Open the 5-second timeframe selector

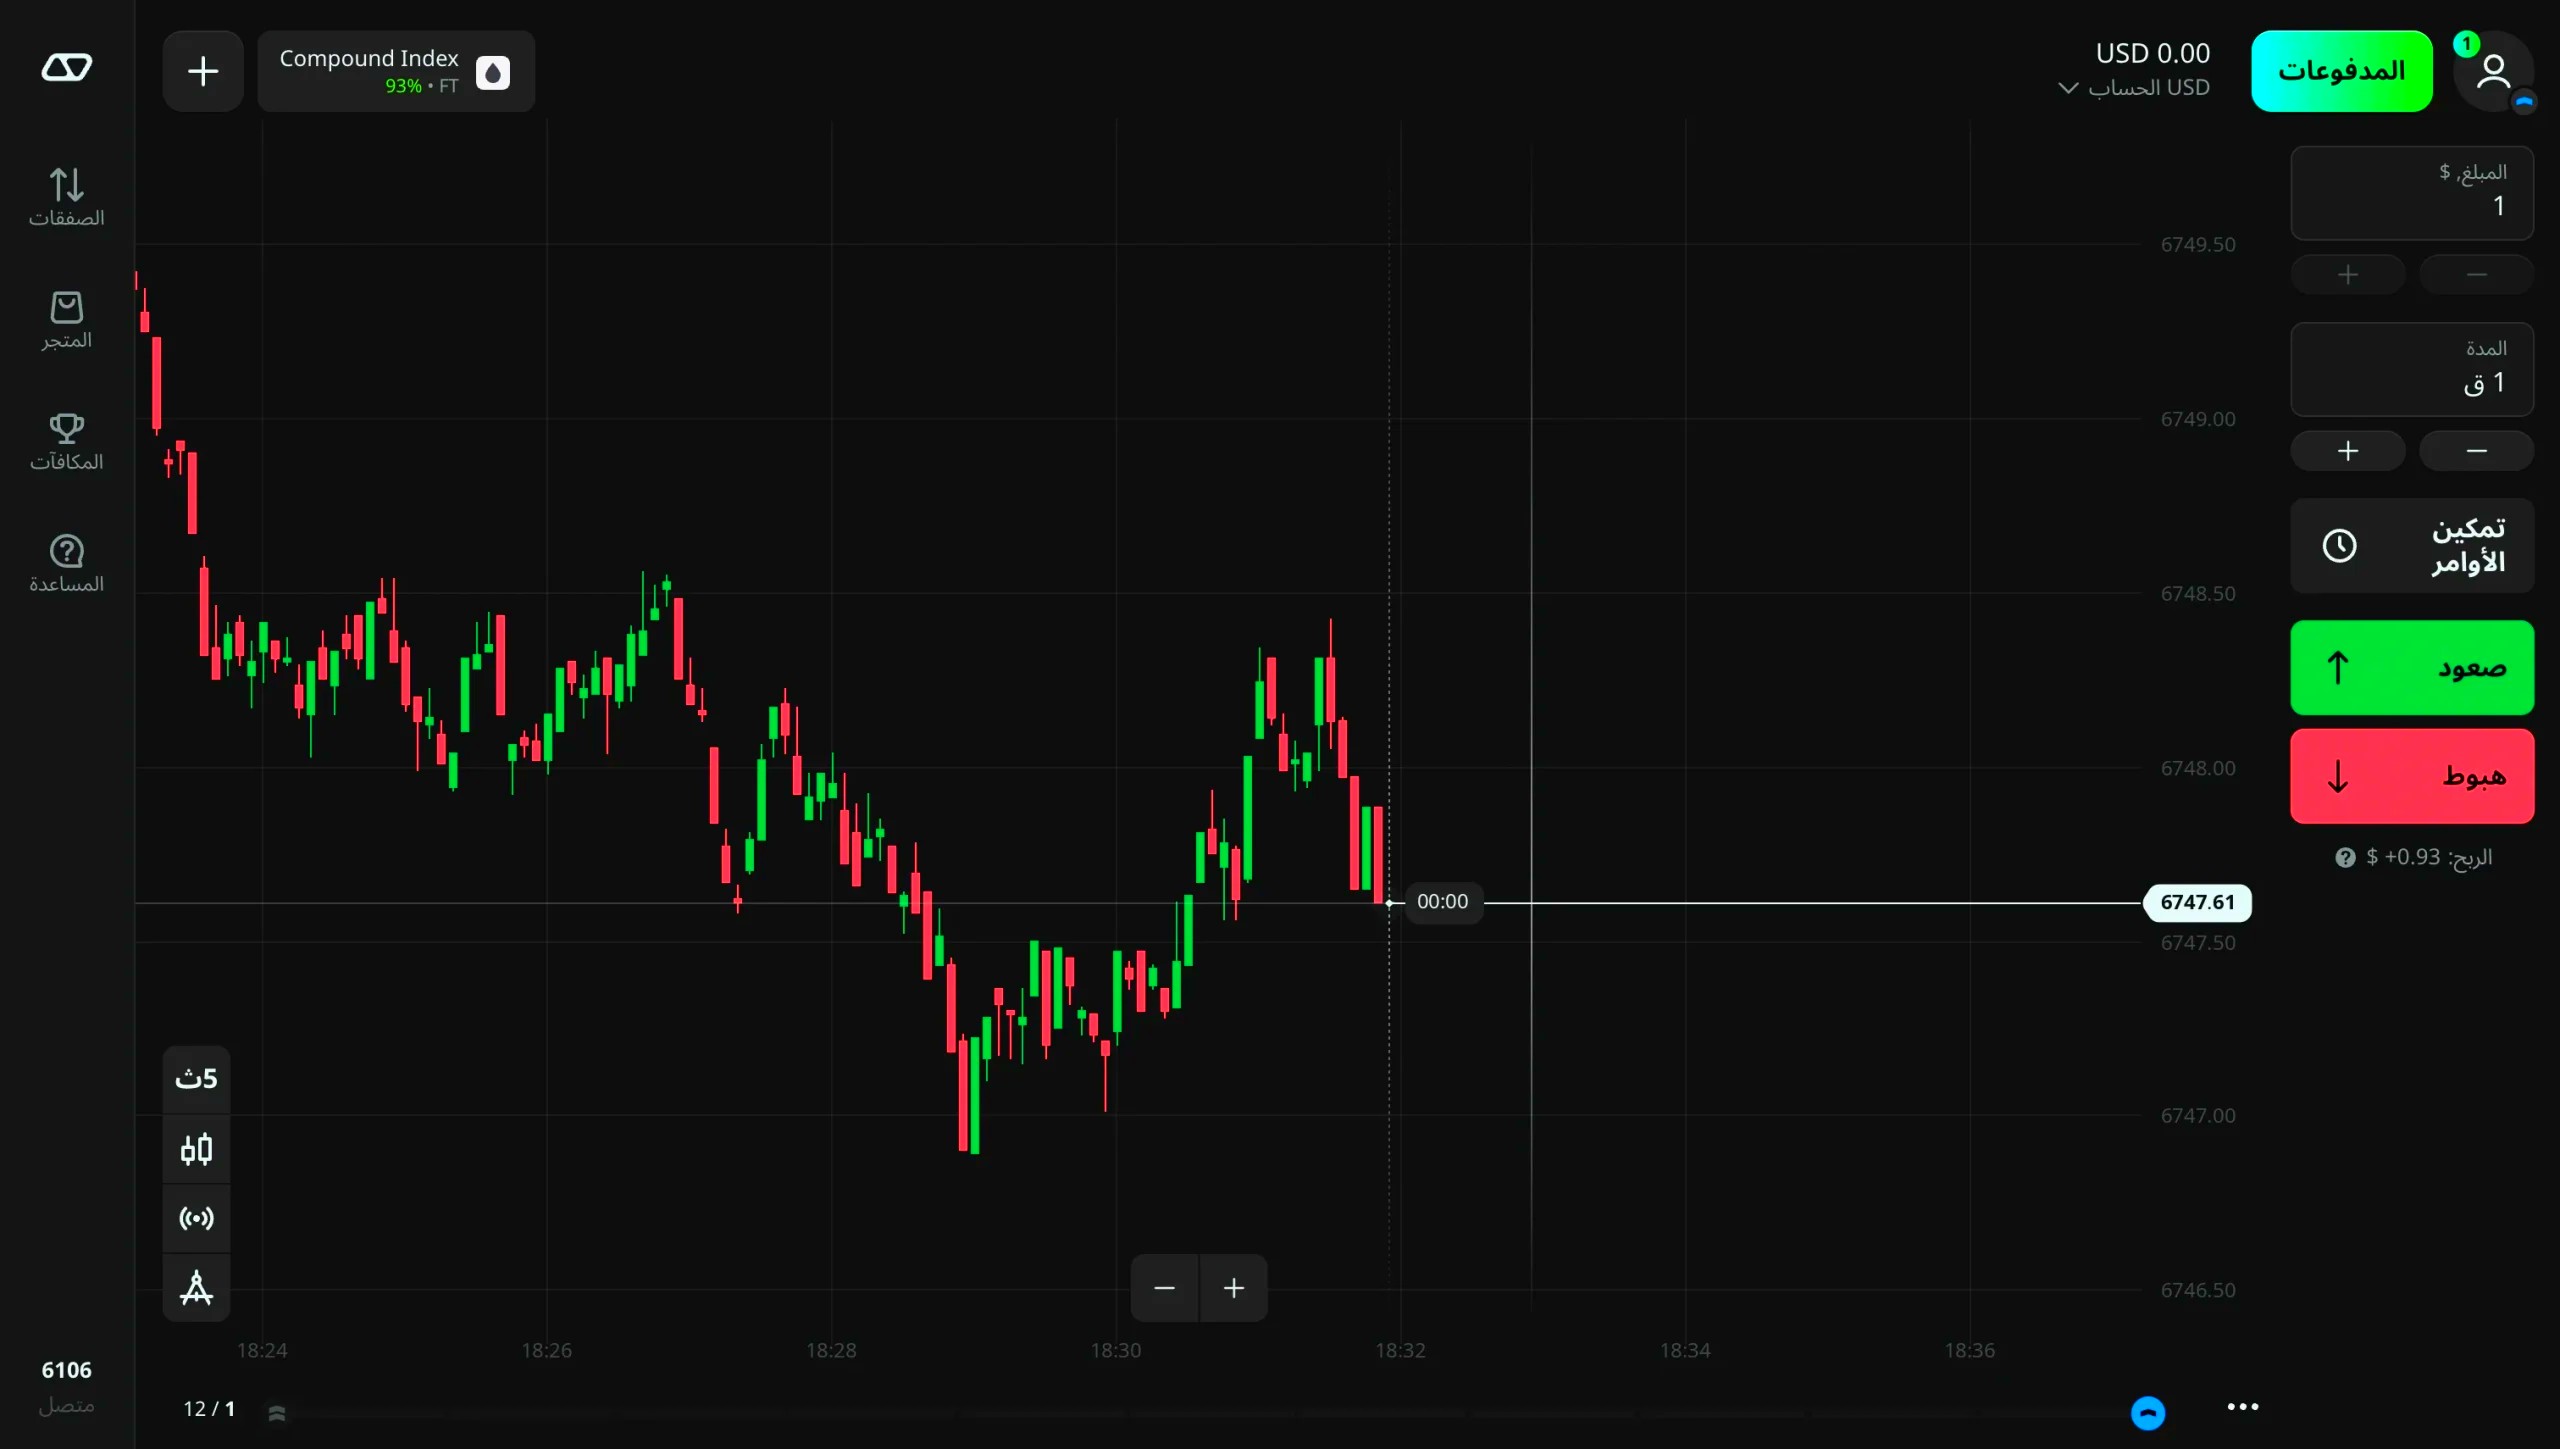(x=196, y=1079)
